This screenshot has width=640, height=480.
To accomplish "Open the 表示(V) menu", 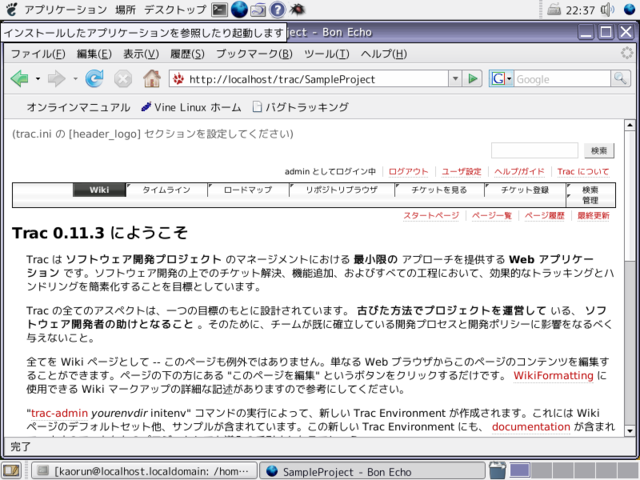I will point(141,54).
